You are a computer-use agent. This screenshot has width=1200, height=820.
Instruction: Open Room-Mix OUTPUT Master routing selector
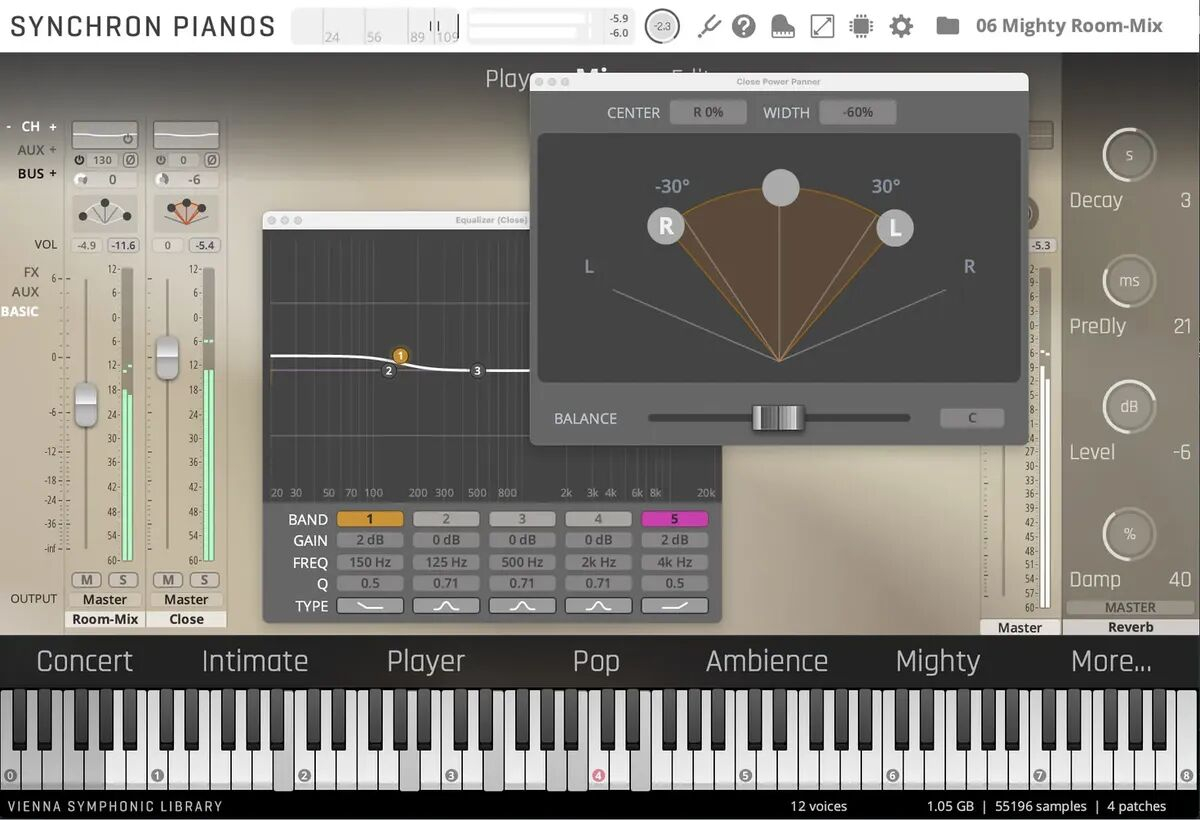(x=105, y=600)
